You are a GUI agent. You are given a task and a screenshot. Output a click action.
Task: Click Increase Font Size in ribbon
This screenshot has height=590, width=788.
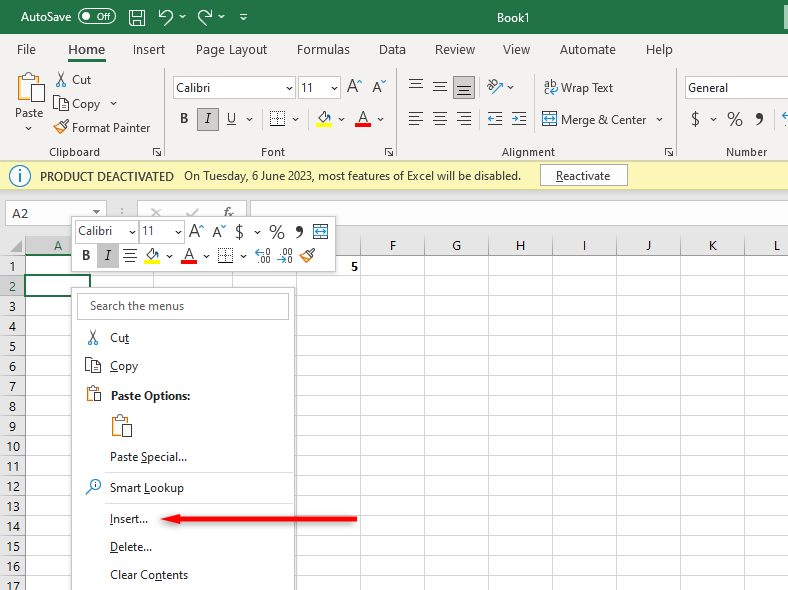pos(354,88)
